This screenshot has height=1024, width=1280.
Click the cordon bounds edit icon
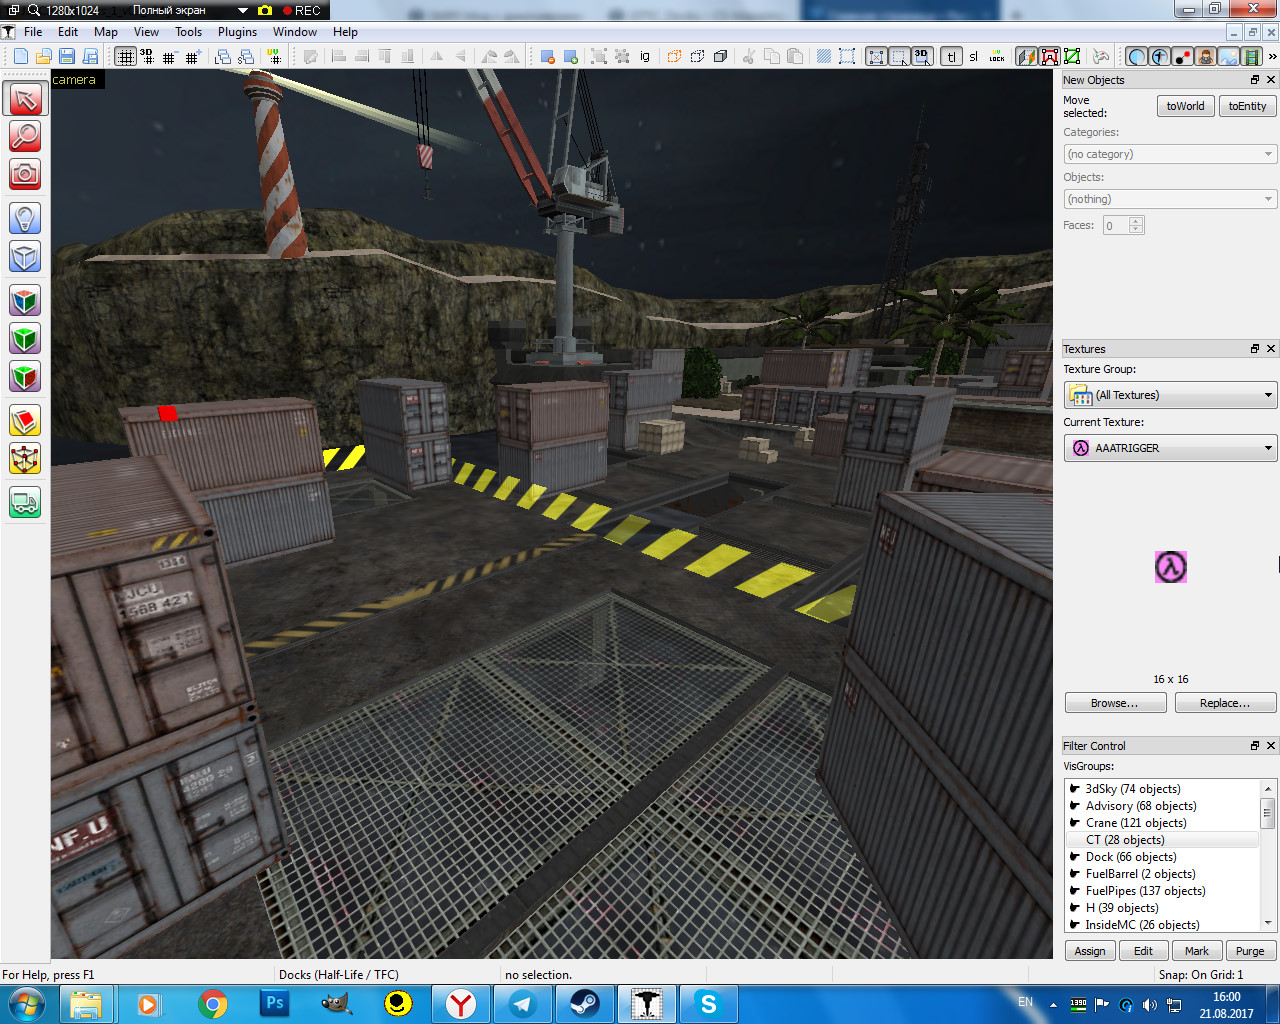847,56
